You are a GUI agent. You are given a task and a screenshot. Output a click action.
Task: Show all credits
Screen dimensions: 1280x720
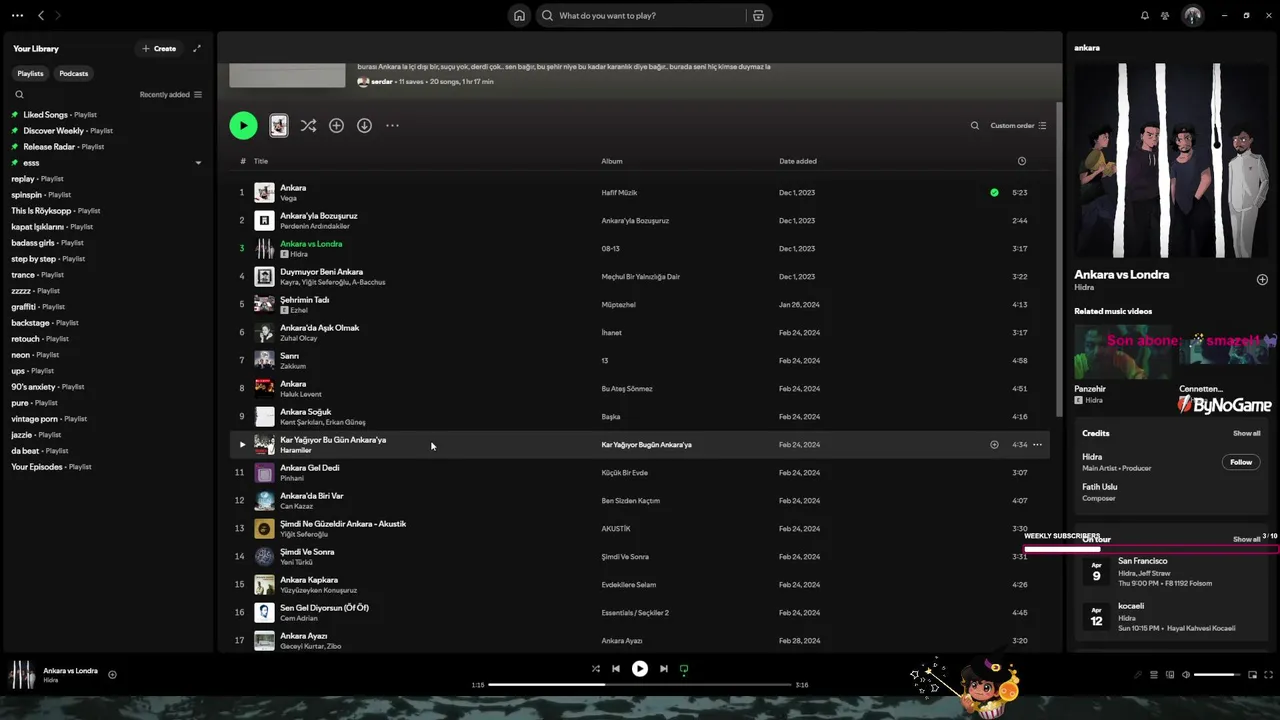tap(1246, 433)
